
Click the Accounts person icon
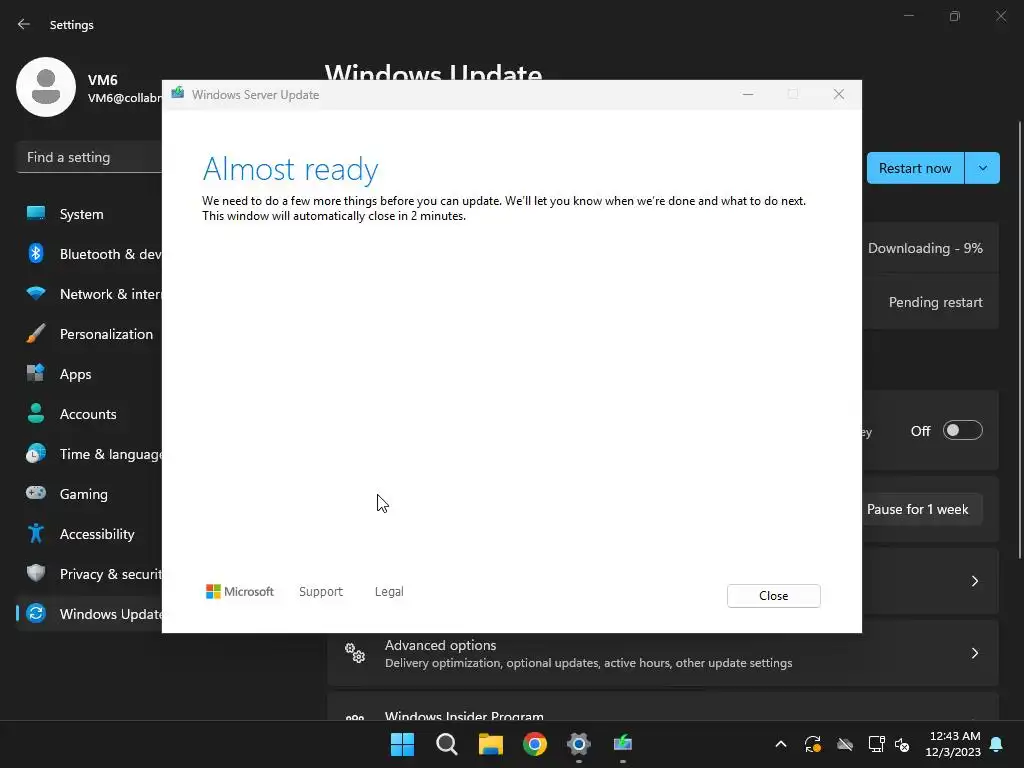pos(36,413)
